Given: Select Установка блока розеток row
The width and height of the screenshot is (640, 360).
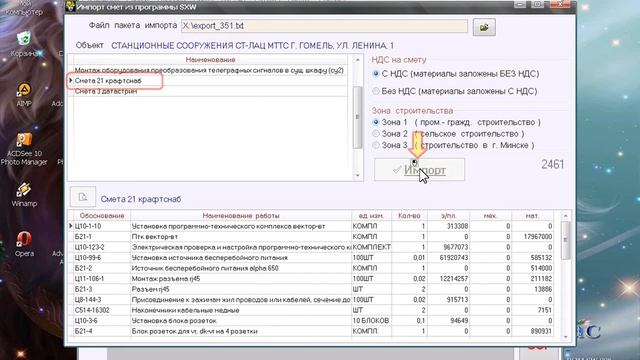Looking at the screenshot, I should coord(312,321).
